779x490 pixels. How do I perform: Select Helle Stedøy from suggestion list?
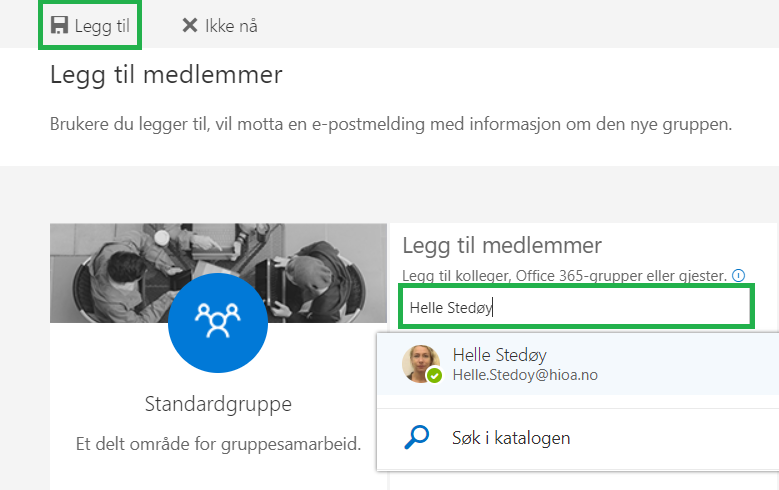point(578,364)
